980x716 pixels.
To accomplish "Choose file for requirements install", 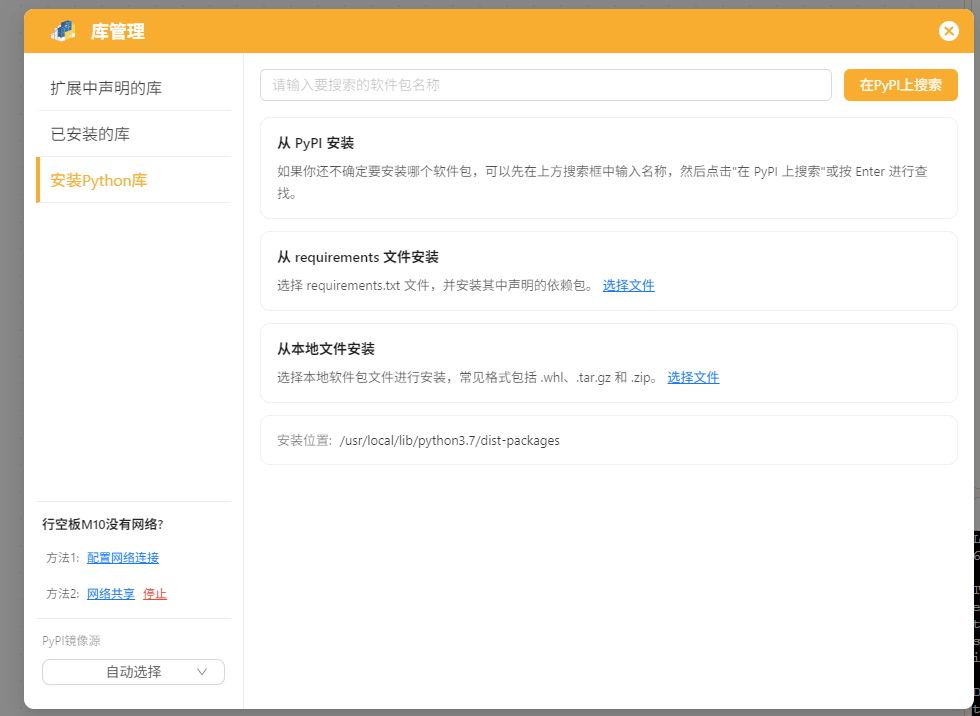I will pos(628,286).
